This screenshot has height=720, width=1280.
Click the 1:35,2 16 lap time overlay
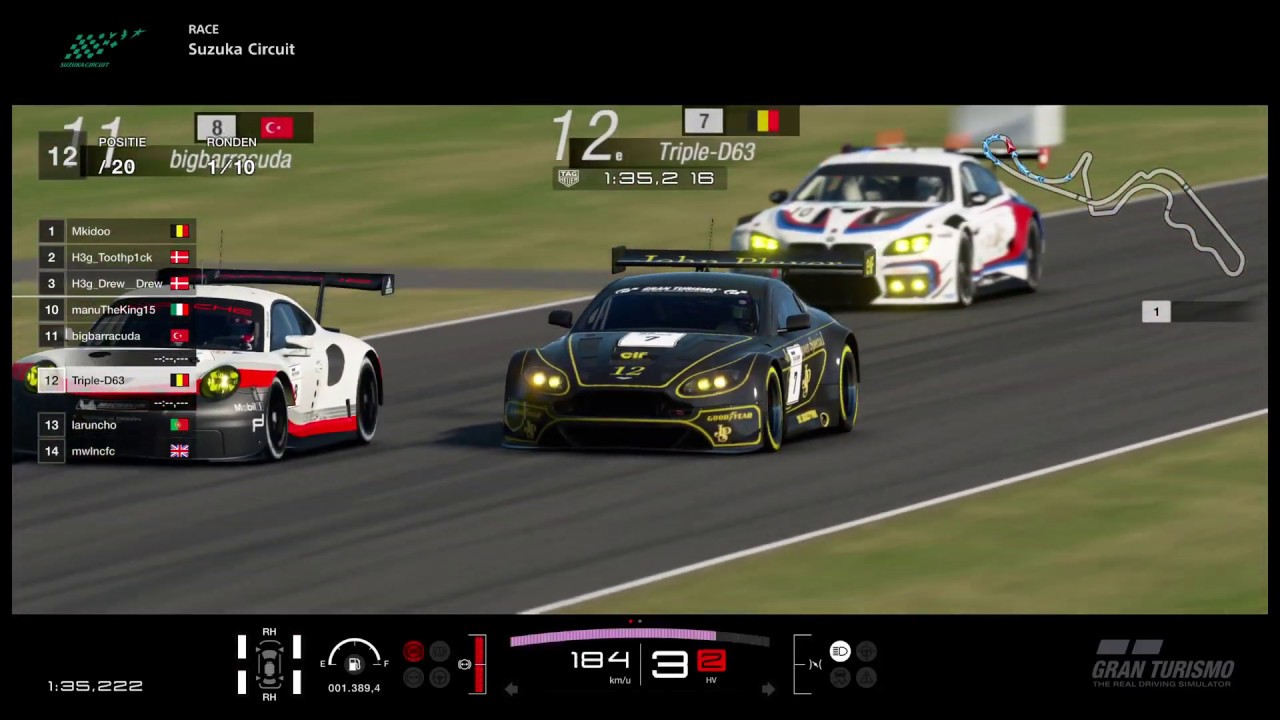659,178
